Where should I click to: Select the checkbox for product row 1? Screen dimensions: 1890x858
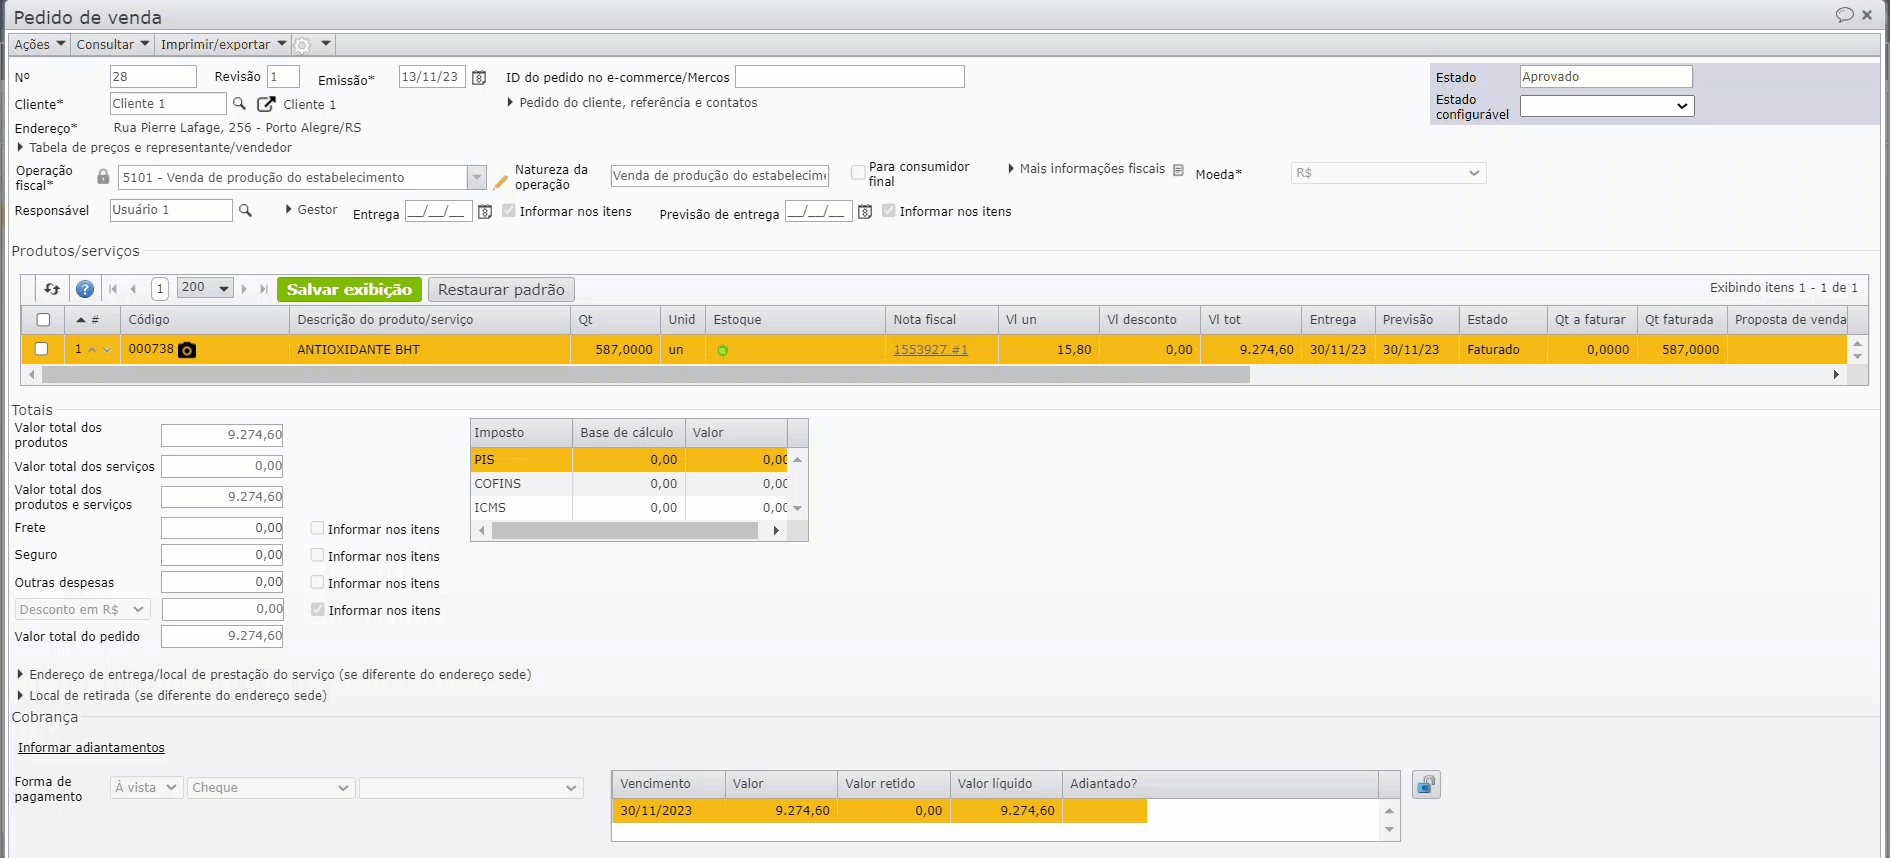point(42,349)
